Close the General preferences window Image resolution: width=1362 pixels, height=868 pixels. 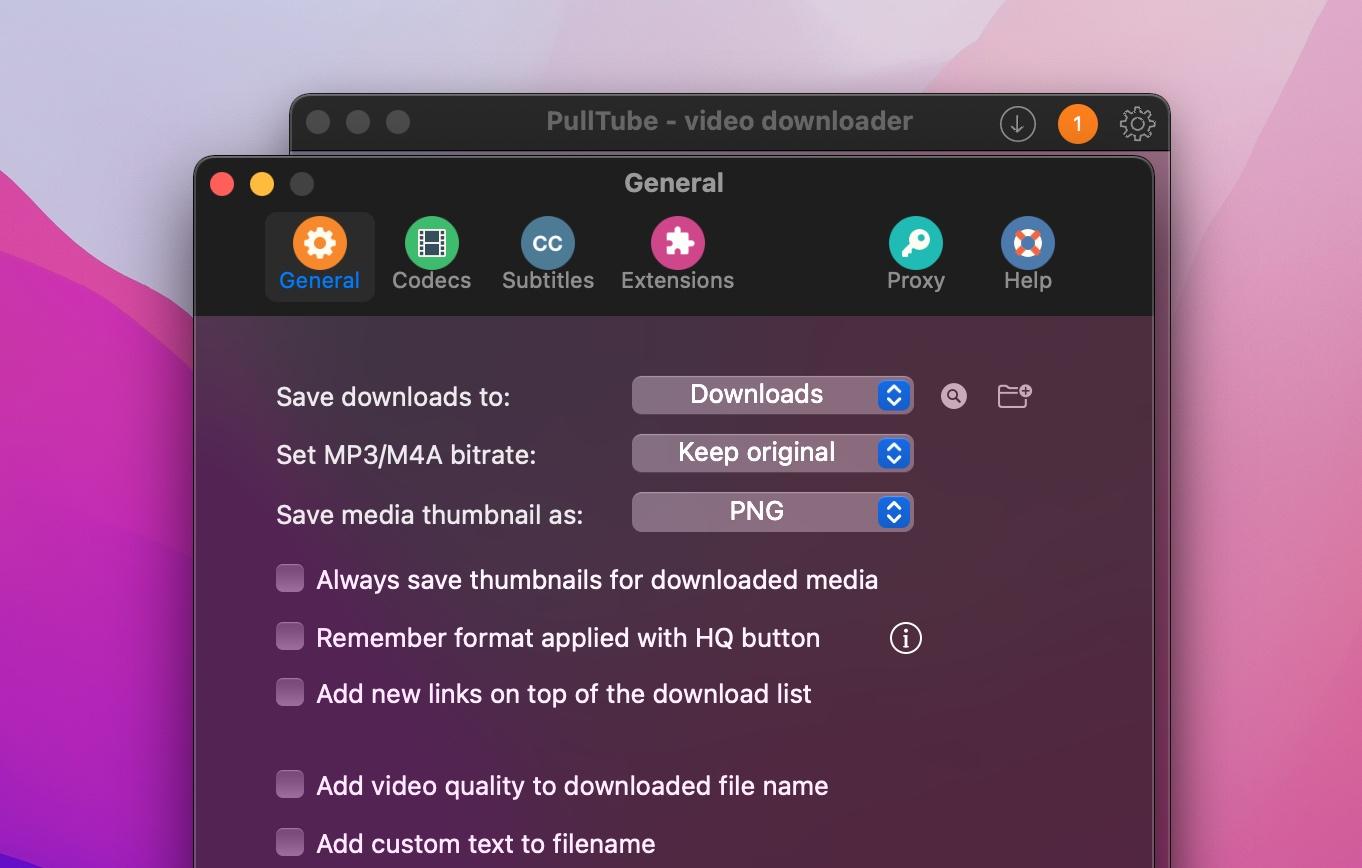(x=222, y=184)
